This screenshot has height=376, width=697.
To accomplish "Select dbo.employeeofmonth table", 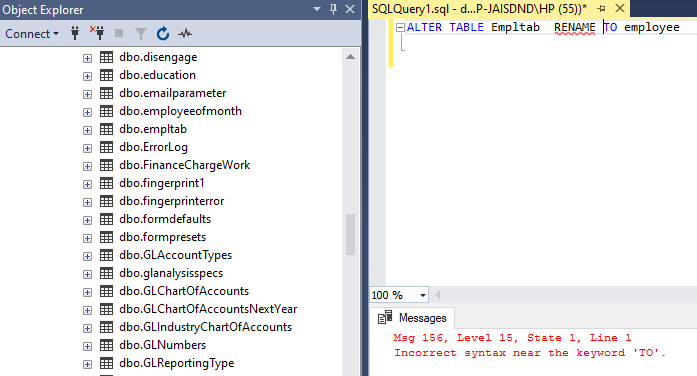I will [180, 111].
